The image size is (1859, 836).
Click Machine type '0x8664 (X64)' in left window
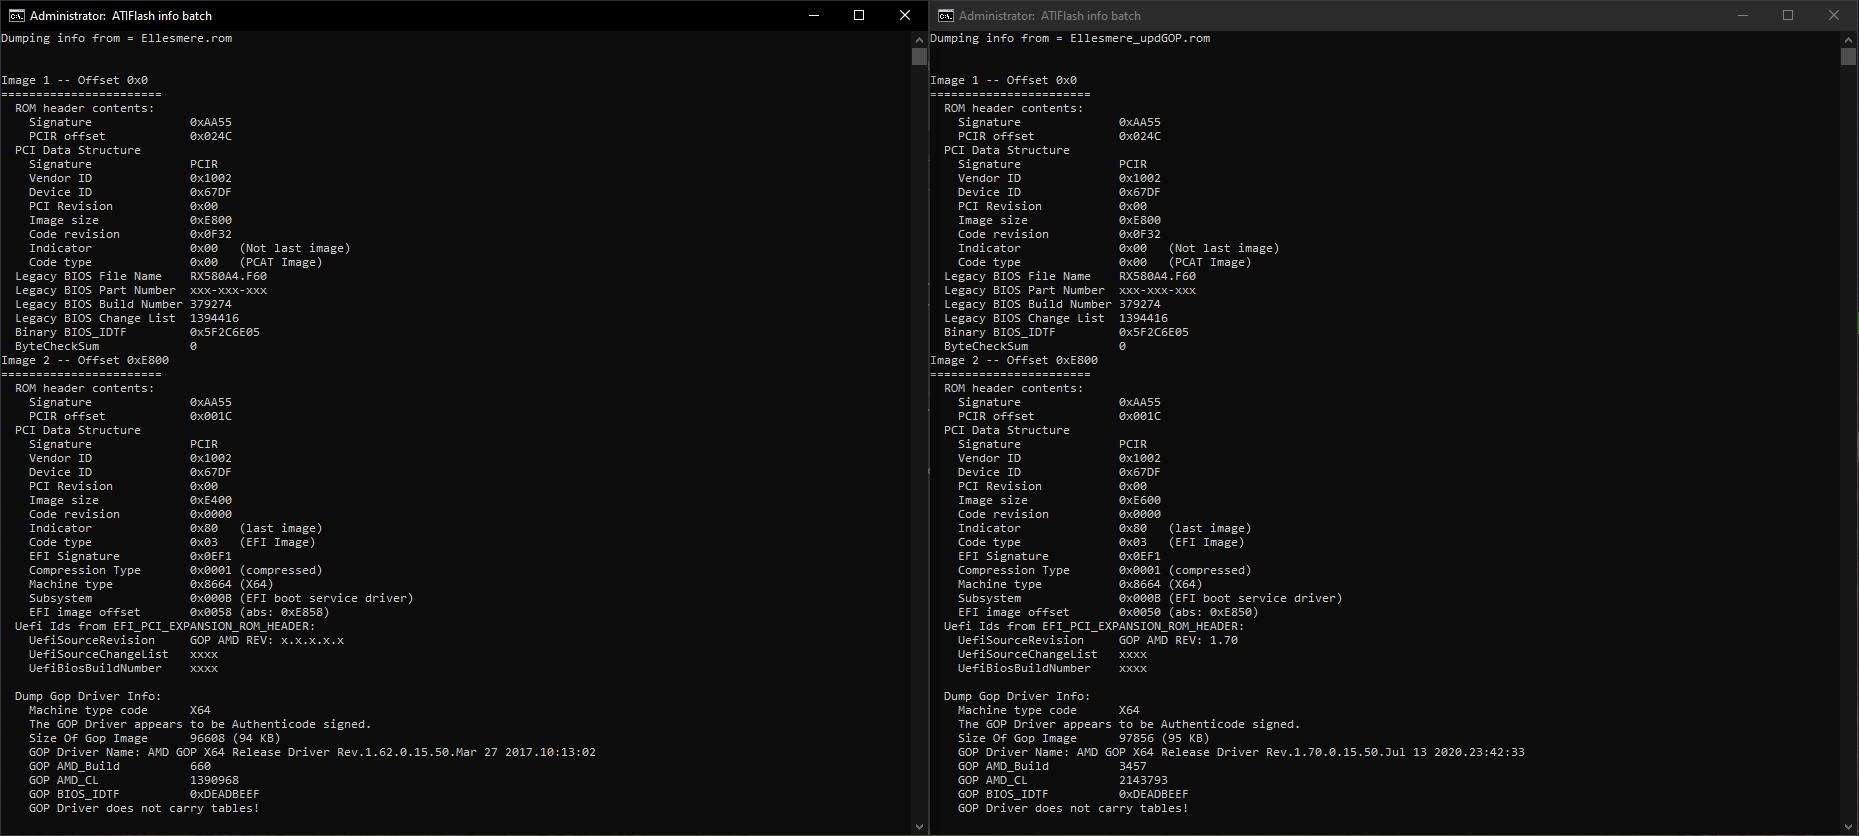(232, 584)
